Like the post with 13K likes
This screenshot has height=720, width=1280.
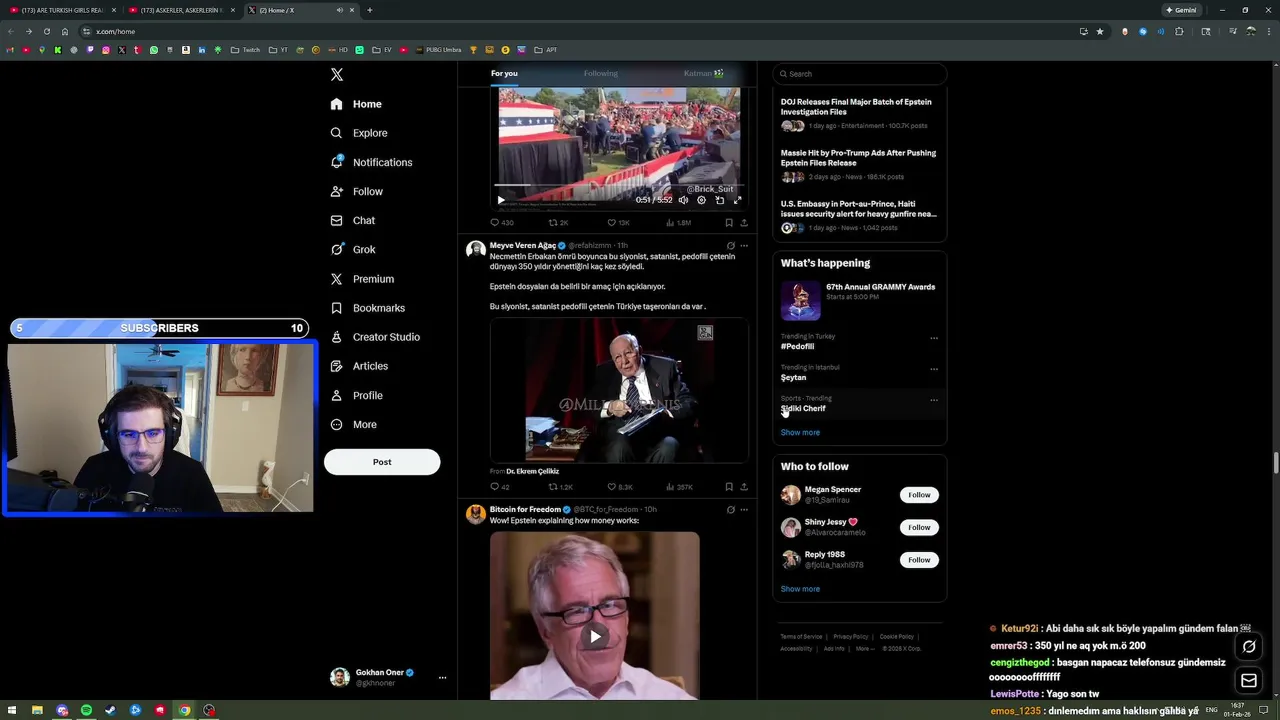pos(619,223)
